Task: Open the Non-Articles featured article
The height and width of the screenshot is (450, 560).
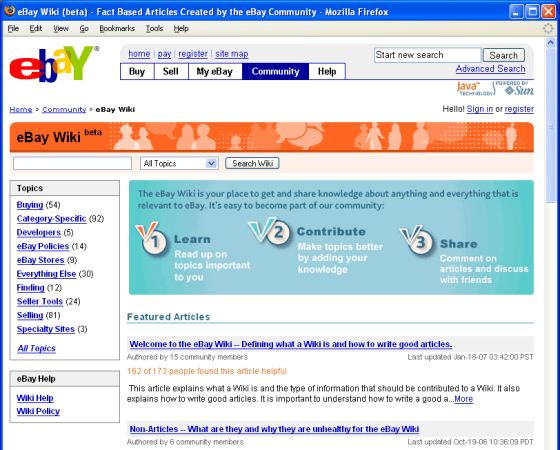Action: (x=274, y=429)
